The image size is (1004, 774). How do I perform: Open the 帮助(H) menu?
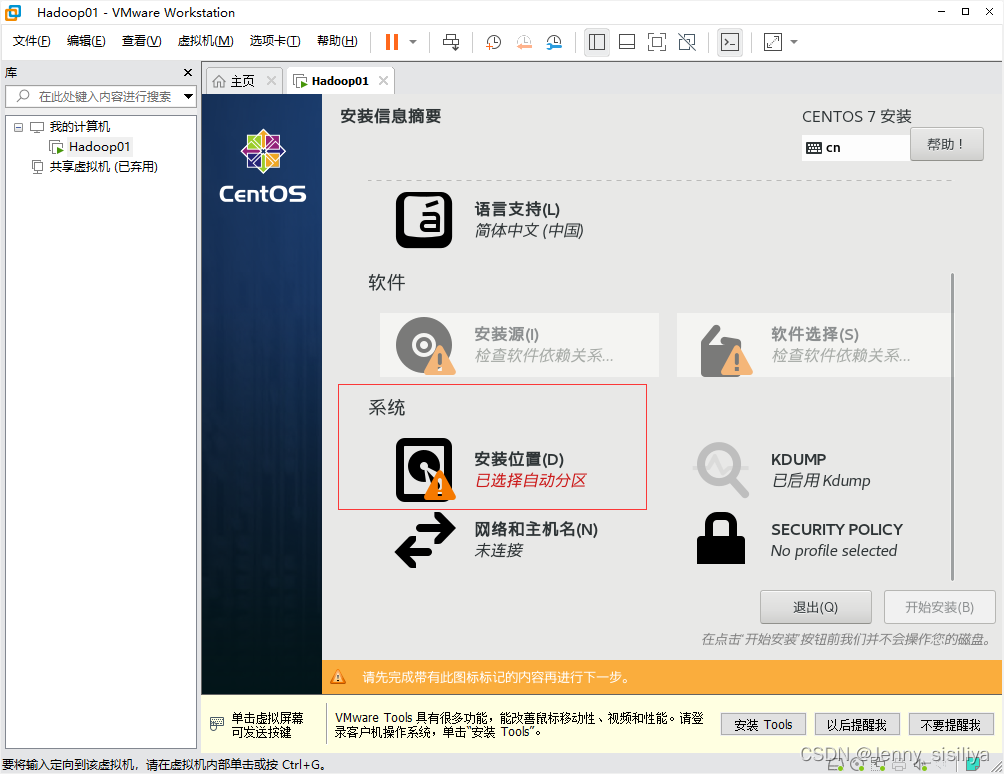pyautogui.click(x=337, y=41)
